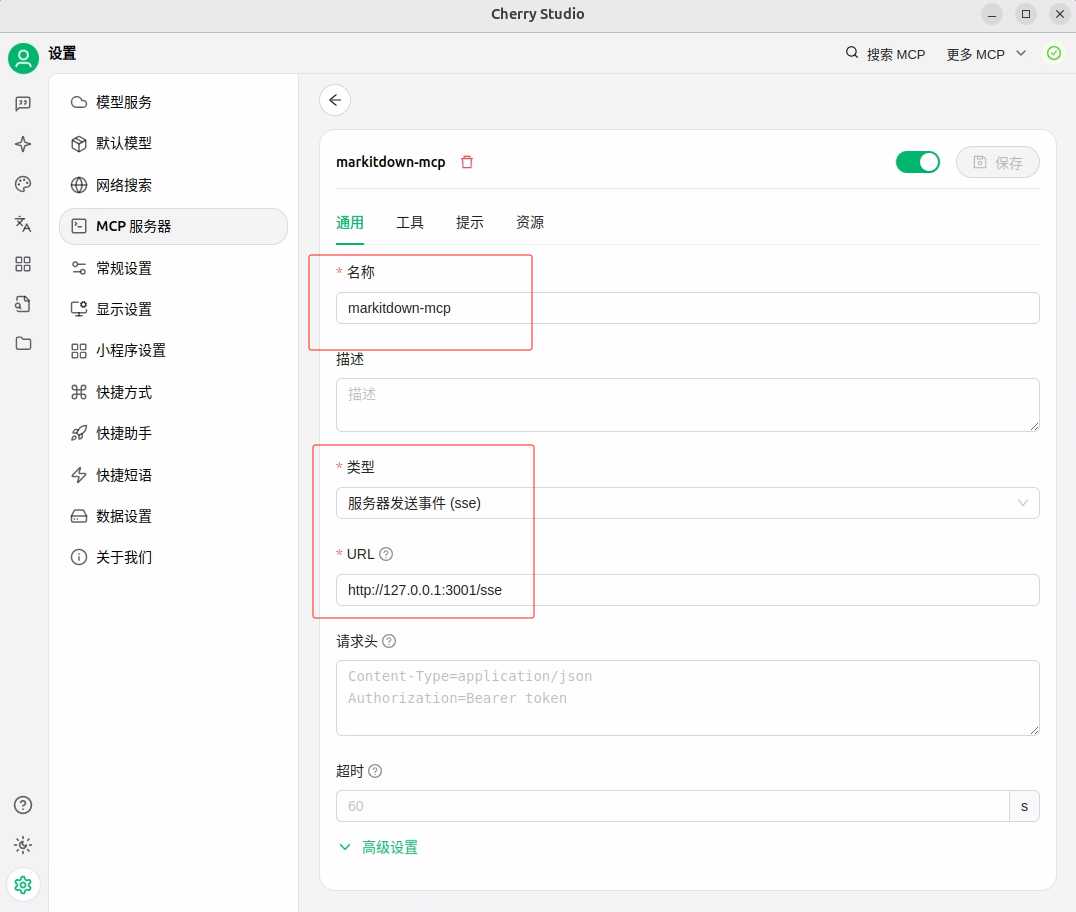Open 快捷助手 settings
The image size is (1076, 912).
coord(174,434)
